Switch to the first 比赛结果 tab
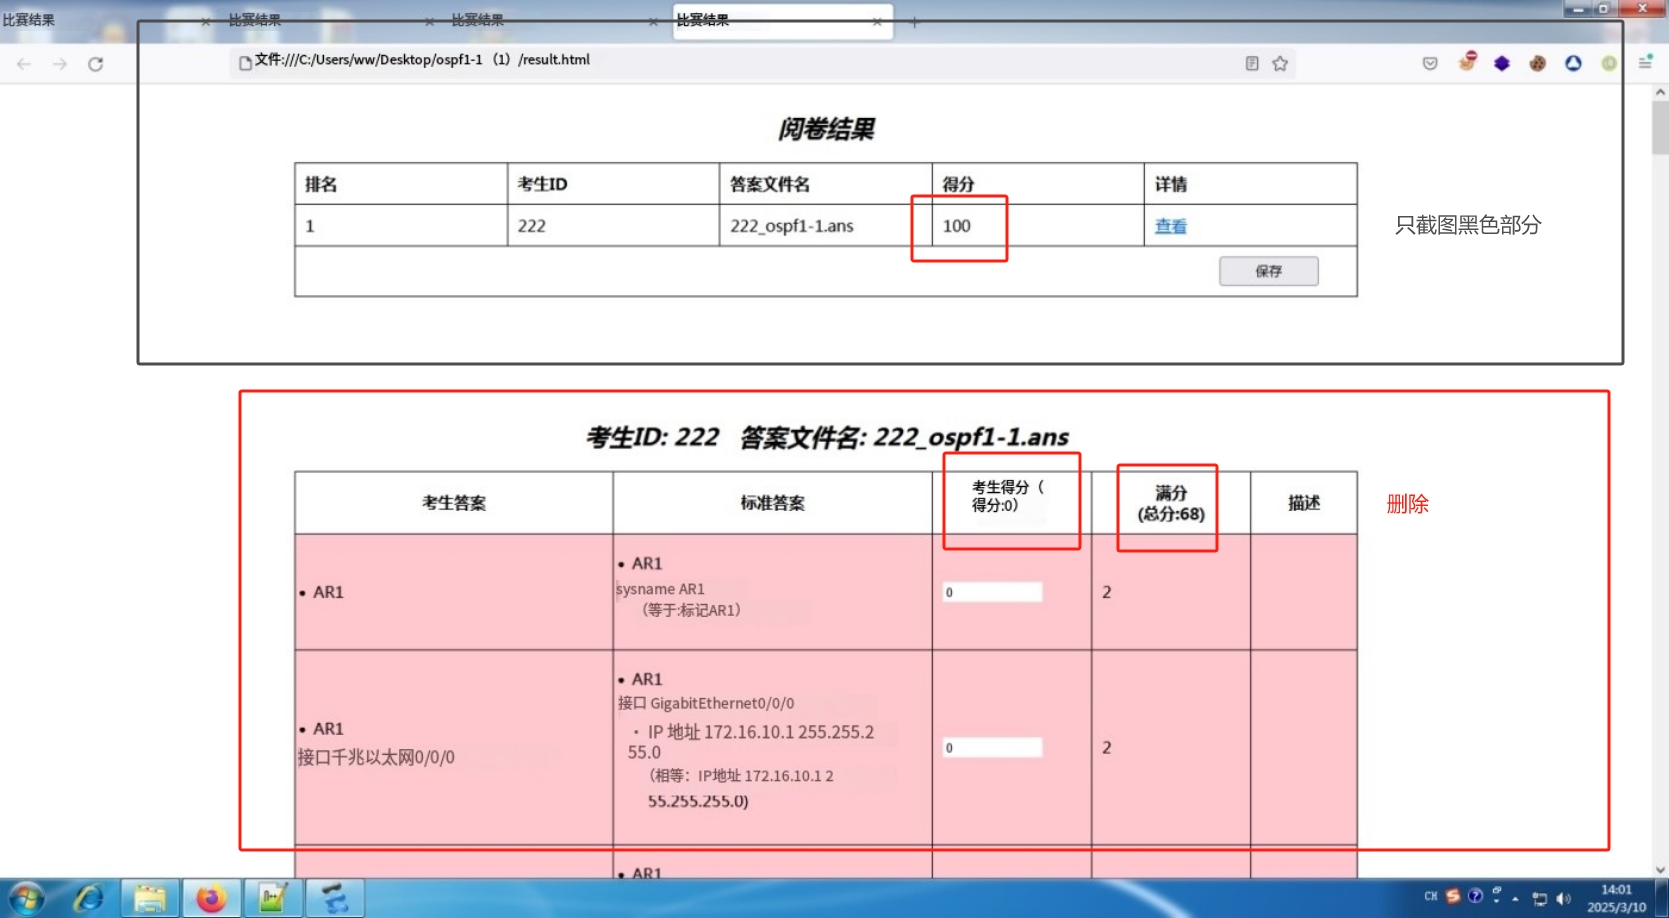 (x=60, y=21)
